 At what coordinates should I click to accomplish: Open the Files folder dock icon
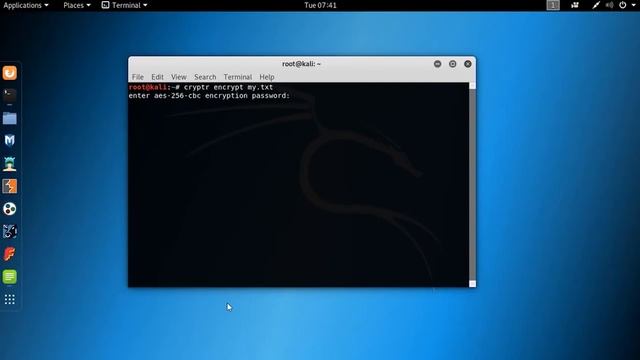9,118
